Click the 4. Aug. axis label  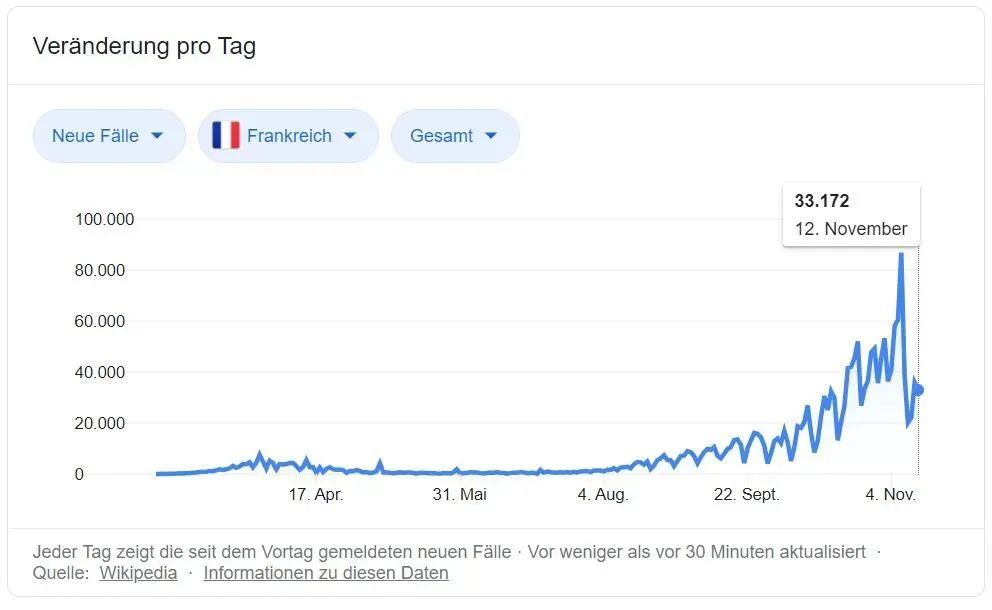tap(603, 494)
